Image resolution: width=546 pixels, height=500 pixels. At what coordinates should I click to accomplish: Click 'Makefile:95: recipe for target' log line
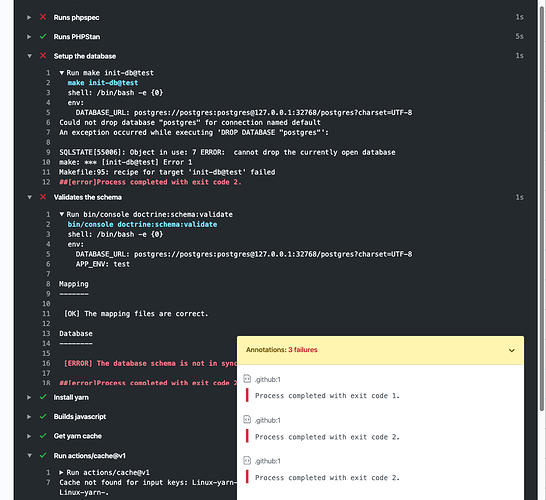coord(167,172)
